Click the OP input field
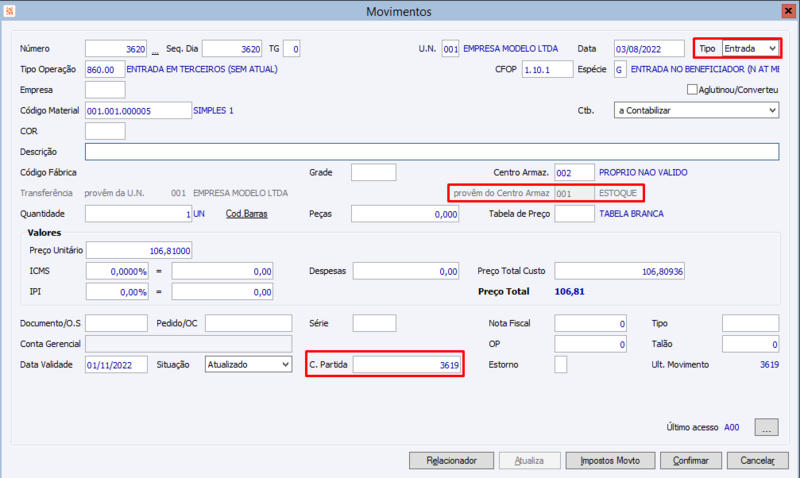 point(590,344)
